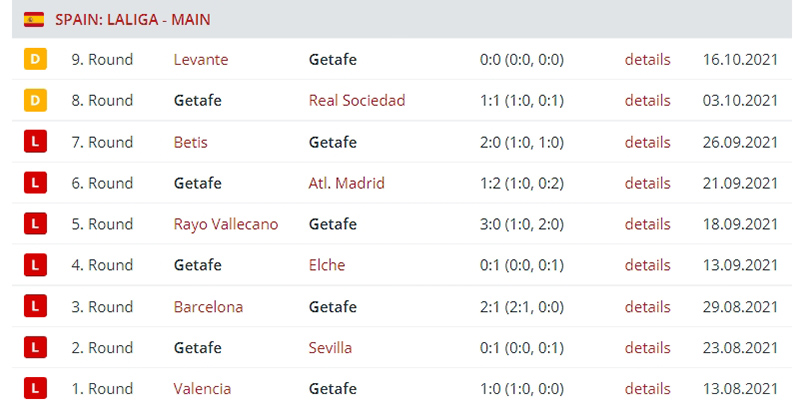The image size is (800, 402).
Task: Click the loss badge for Betis match
Action: (35, 142)
